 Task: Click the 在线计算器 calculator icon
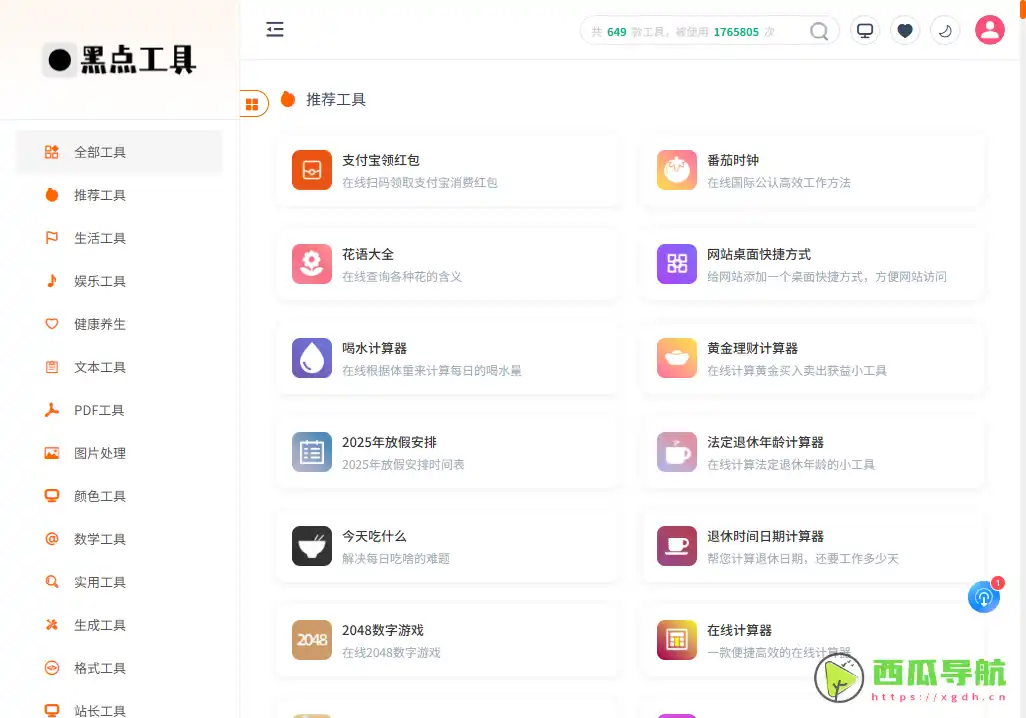[677, 640]
